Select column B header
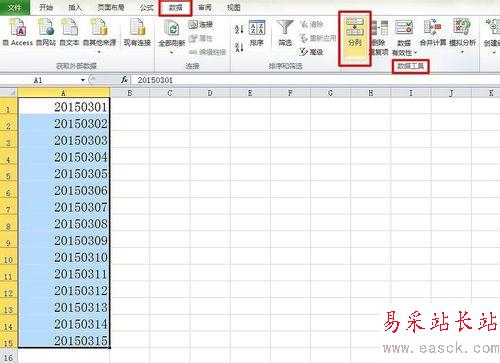 pyautogui.click(x=130, y=93)
